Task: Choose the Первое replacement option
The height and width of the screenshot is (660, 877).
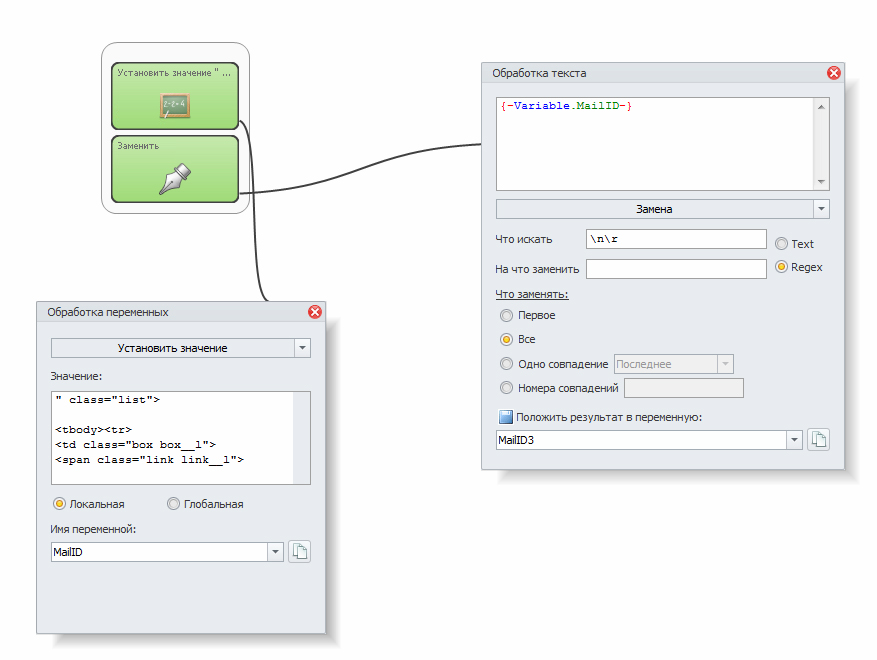Action: (x=507, y=315)
